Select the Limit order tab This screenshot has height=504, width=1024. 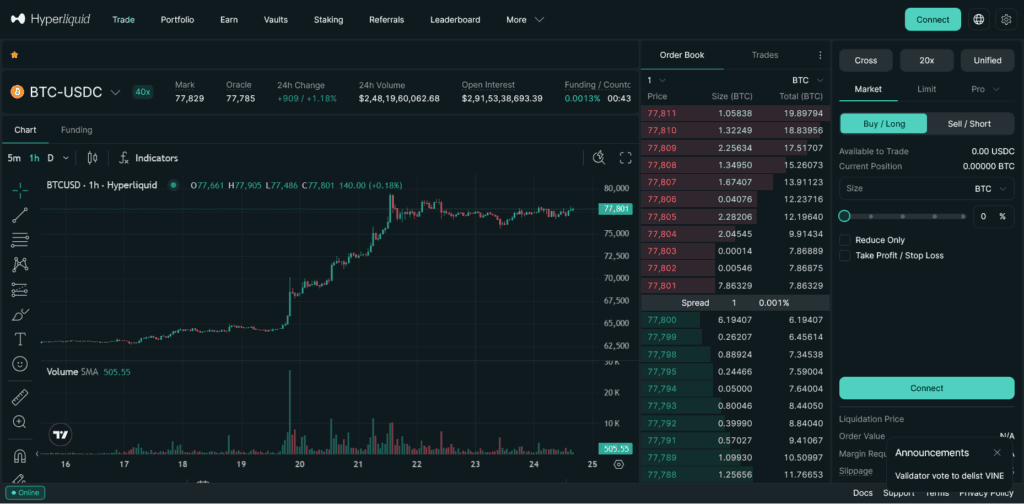(x=926, y=89)
